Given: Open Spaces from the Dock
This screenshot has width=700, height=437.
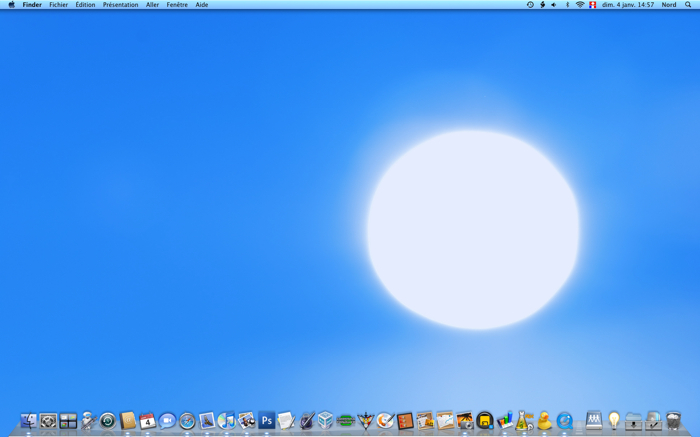Looking at the screenshot, I should [x=68, y=421].
